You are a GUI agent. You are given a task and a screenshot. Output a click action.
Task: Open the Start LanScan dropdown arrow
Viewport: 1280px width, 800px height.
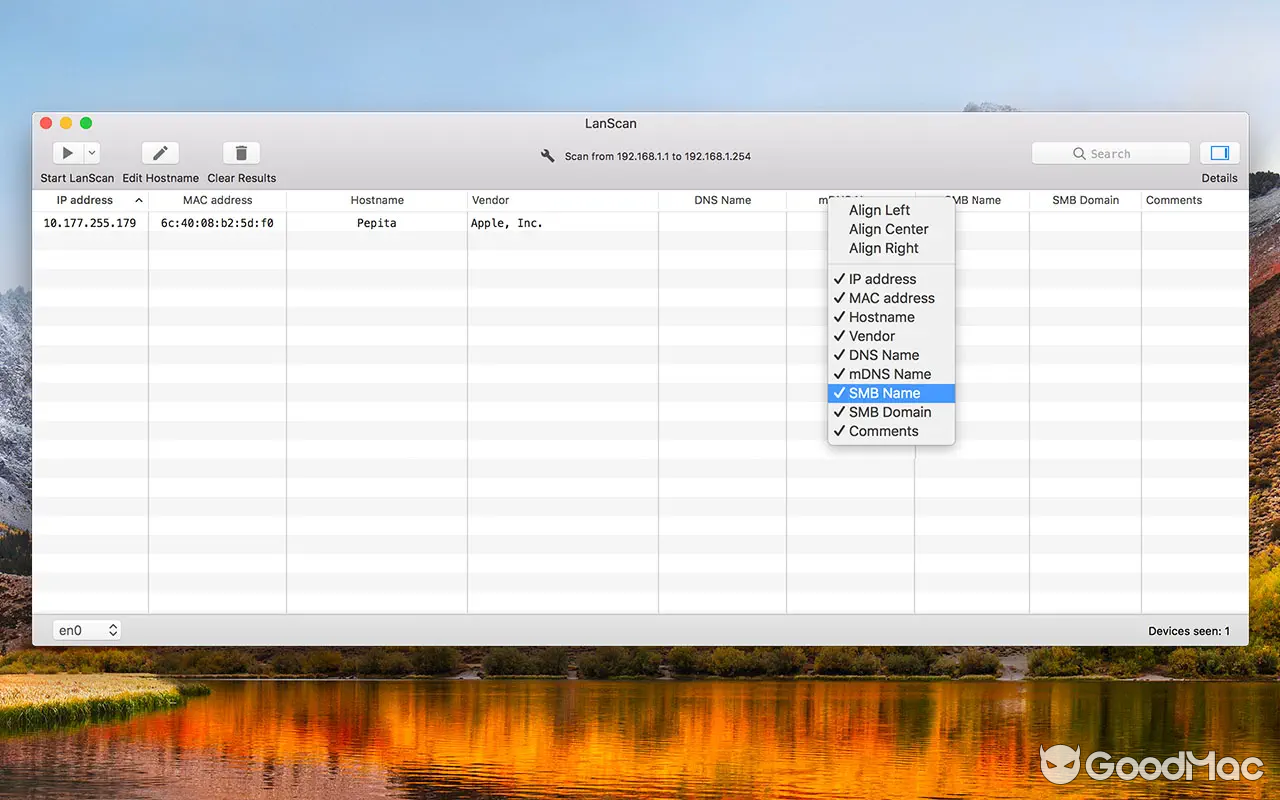pyautogui.click(x=90, y=152)
